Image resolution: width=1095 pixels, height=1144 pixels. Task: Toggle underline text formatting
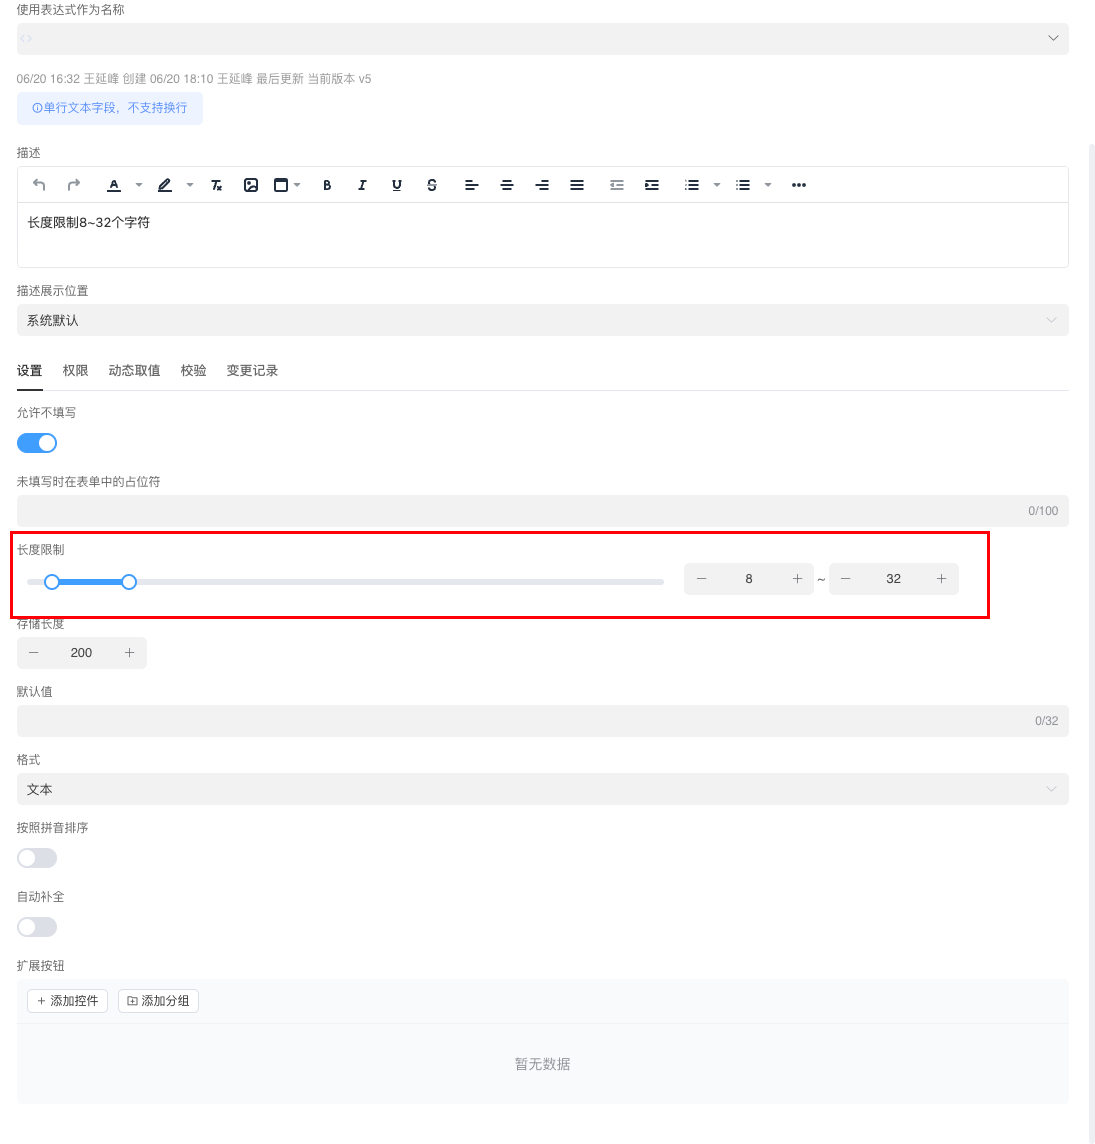click(x=397, y=185)
